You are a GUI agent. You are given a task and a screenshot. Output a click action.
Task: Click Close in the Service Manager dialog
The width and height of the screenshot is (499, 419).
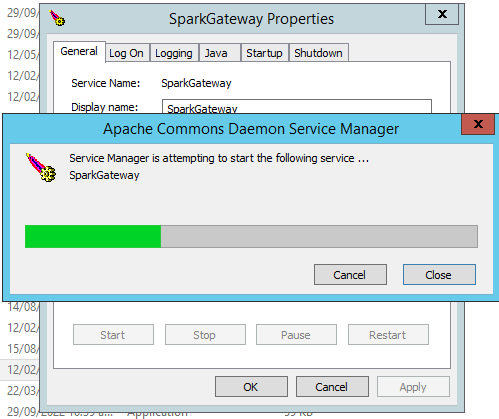click(439, 275)
